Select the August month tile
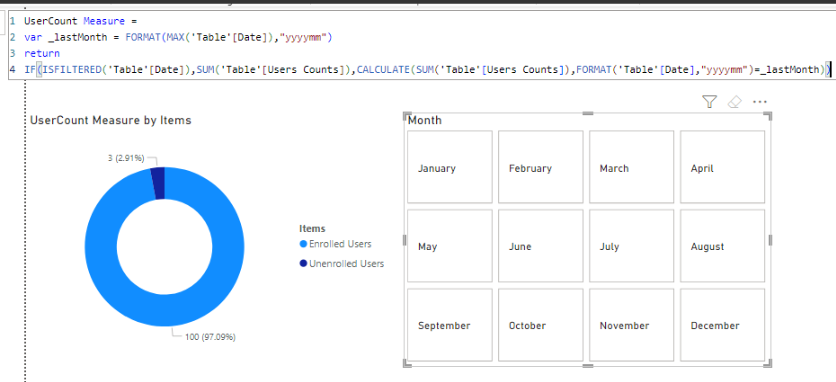Viewport: 836px width, 382px height. pos(722,245)
